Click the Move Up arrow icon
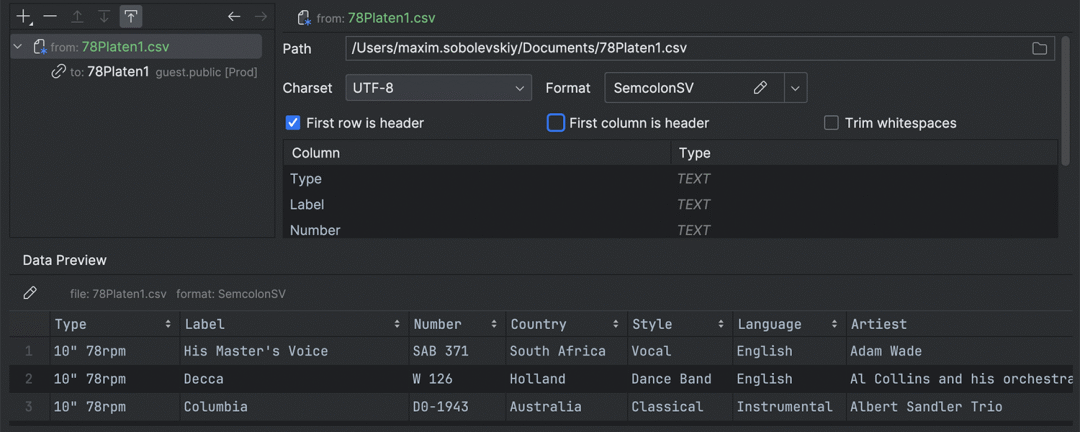Screen dimensions: 1080x432 pyautogui.click(x=78, y=17)
